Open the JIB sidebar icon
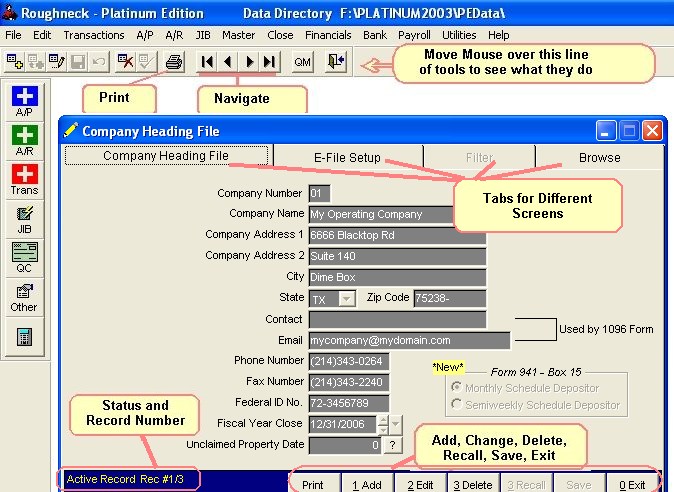Image resolution: width=674 pixels, height=492 pixels. pos(25,219)
